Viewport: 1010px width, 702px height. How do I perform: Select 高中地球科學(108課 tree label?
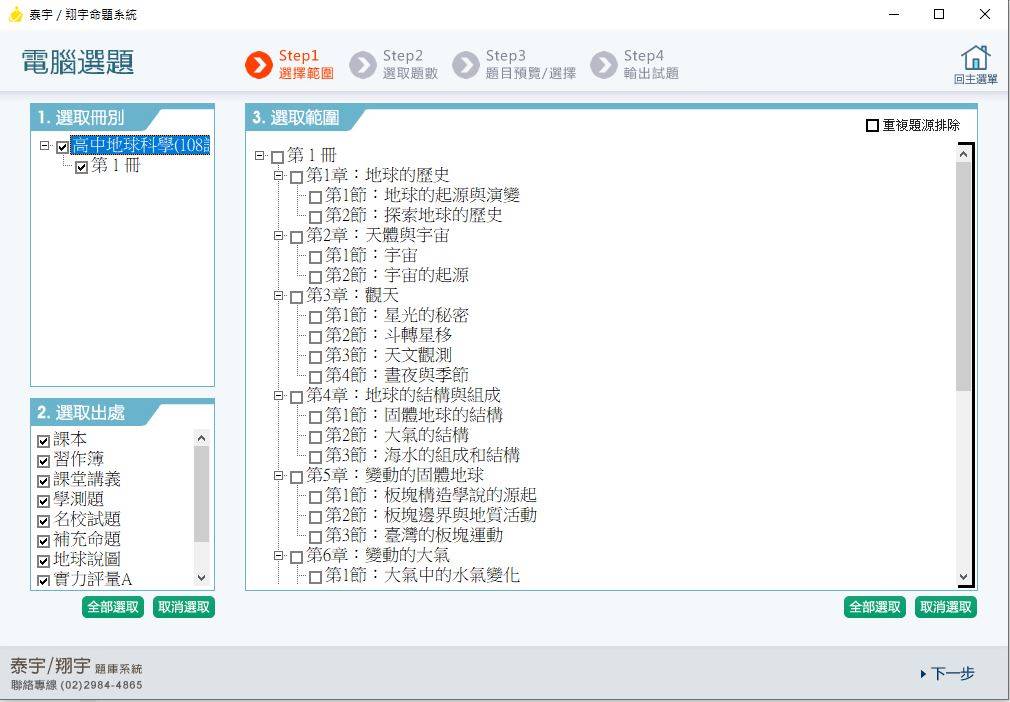click(140, 146)
